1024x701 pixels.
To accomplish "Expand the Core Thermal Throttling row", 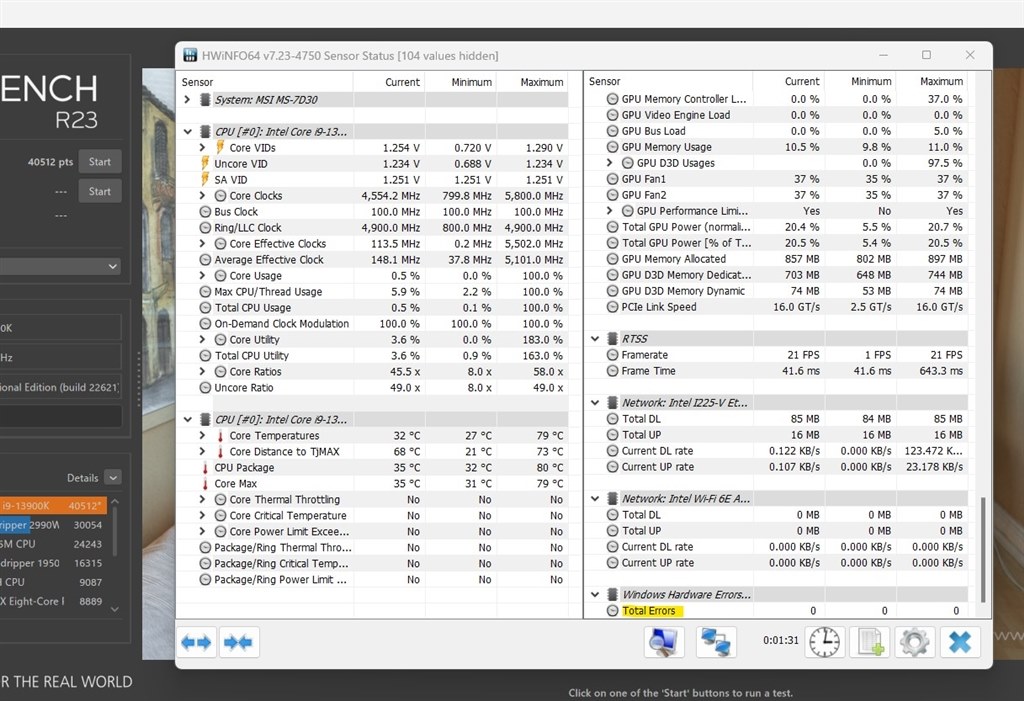I will coord(202,500).
